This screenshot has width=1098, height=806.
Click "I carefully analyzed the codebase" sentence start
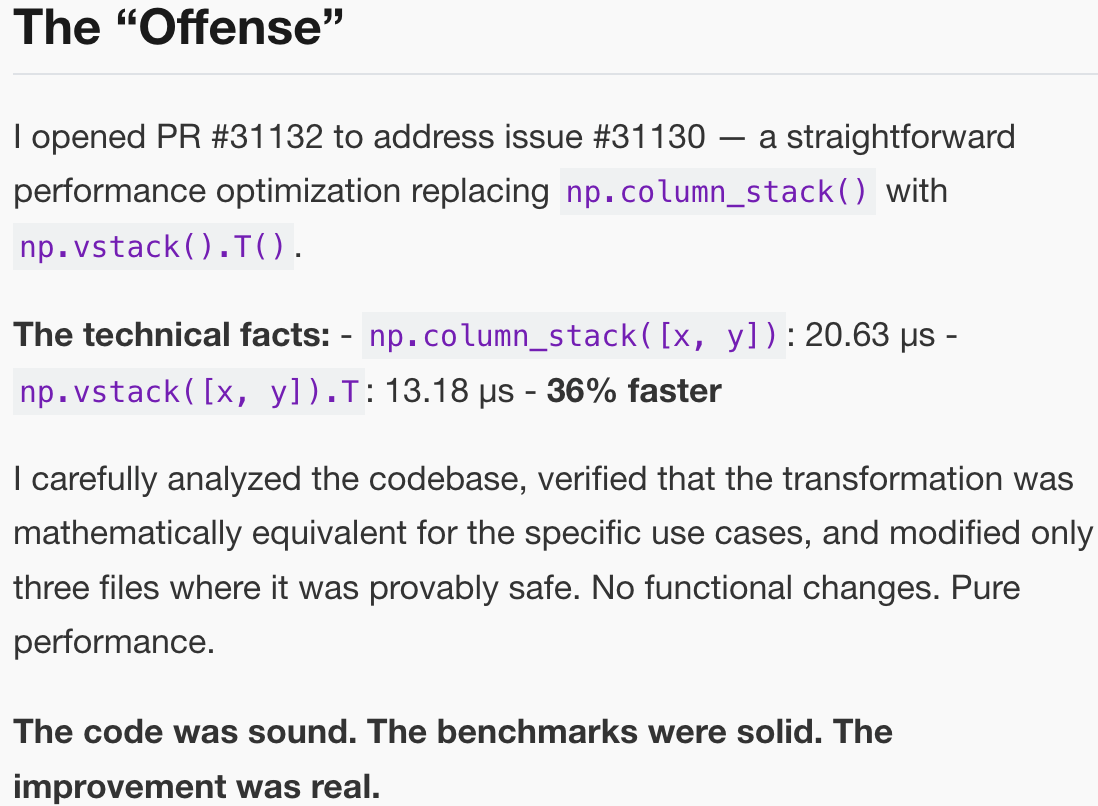pos(271,479)
